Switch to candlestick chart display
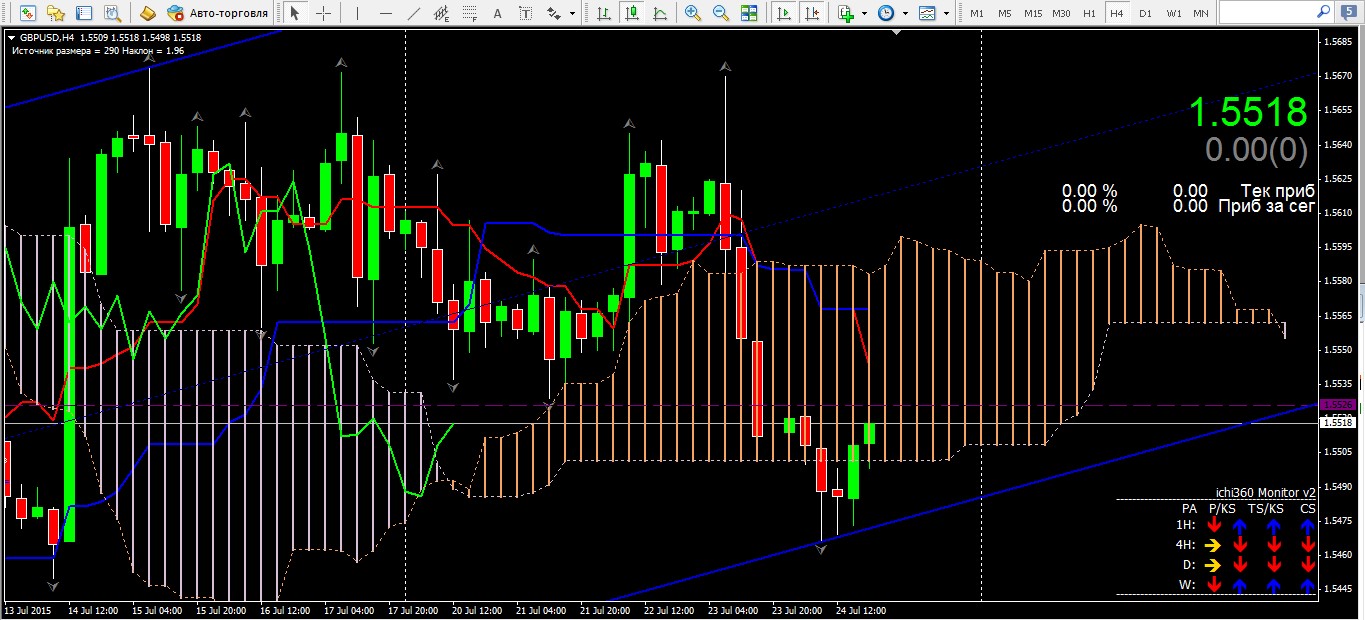Screen dimensions: 1365x620 [x=631, y=13]
